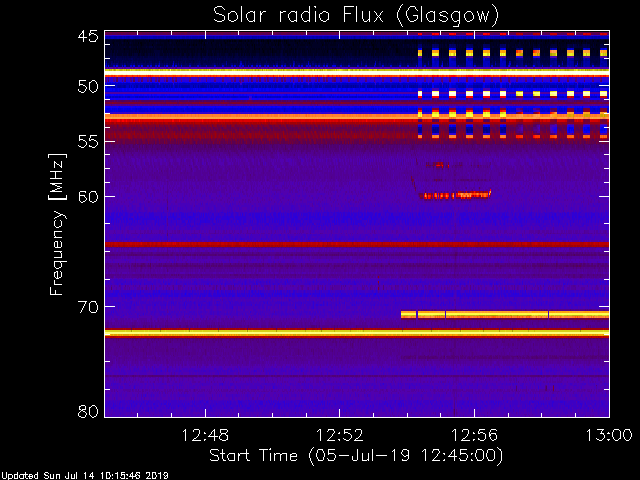
Task: Click the 'Frequency [MHz]' axis label
Action: point(59,225)
